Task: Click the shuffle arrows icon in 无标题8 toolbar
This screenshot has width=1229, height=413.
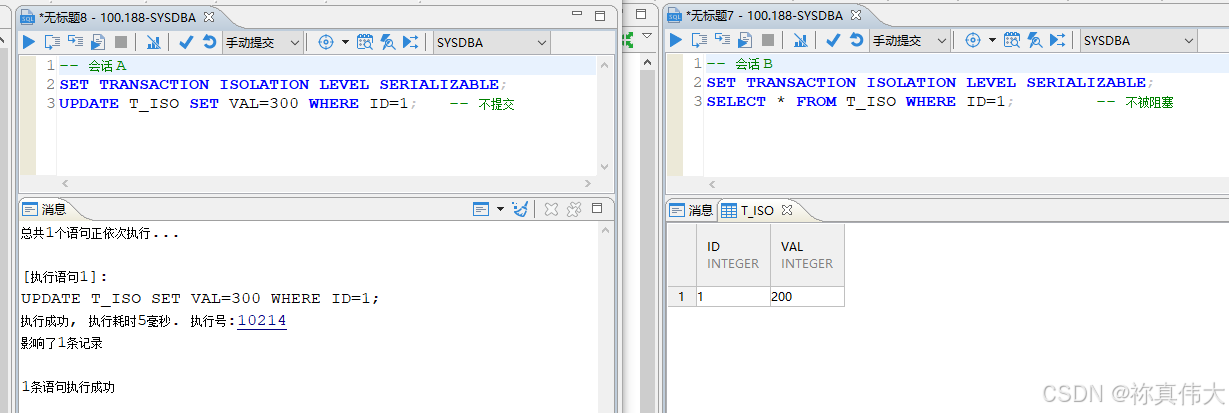Action: (x=411, y=42)
